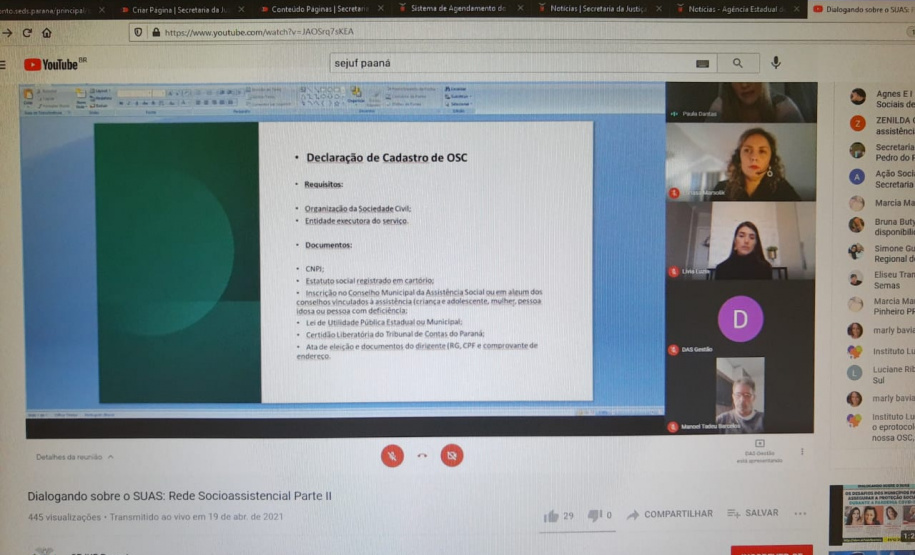Click the curly-haired woman with headset tile
Image resolution: width=915 pixels, height=555 pixels.
click(x=741, y=162)
